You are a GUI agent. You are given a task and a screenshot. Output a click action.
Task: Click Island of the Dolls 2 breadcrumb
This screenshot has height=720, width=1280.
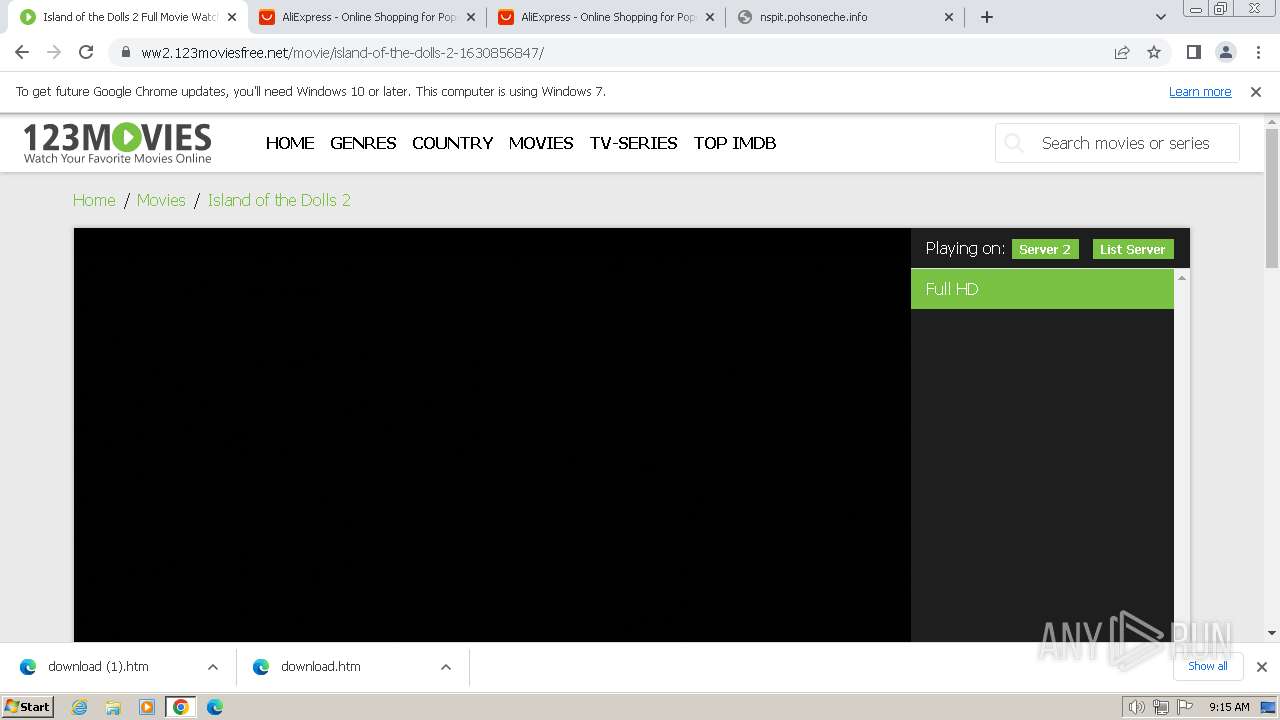[279, 200]
